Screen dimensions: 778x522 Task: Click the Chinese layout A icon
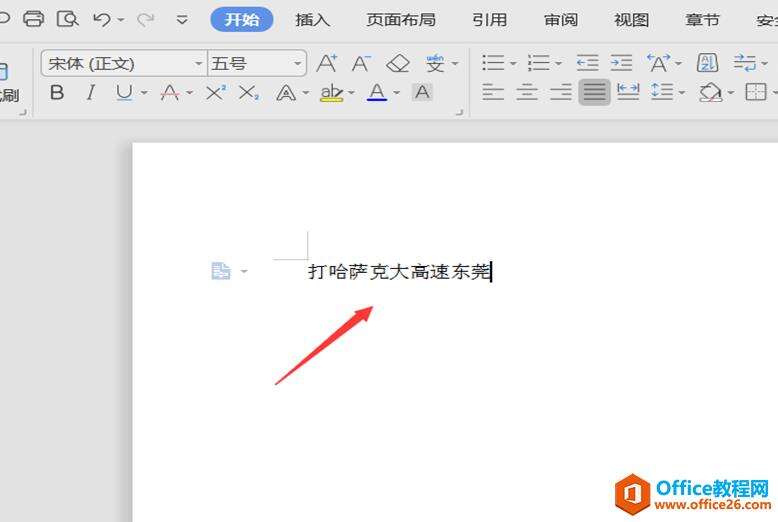coord(659,63)
